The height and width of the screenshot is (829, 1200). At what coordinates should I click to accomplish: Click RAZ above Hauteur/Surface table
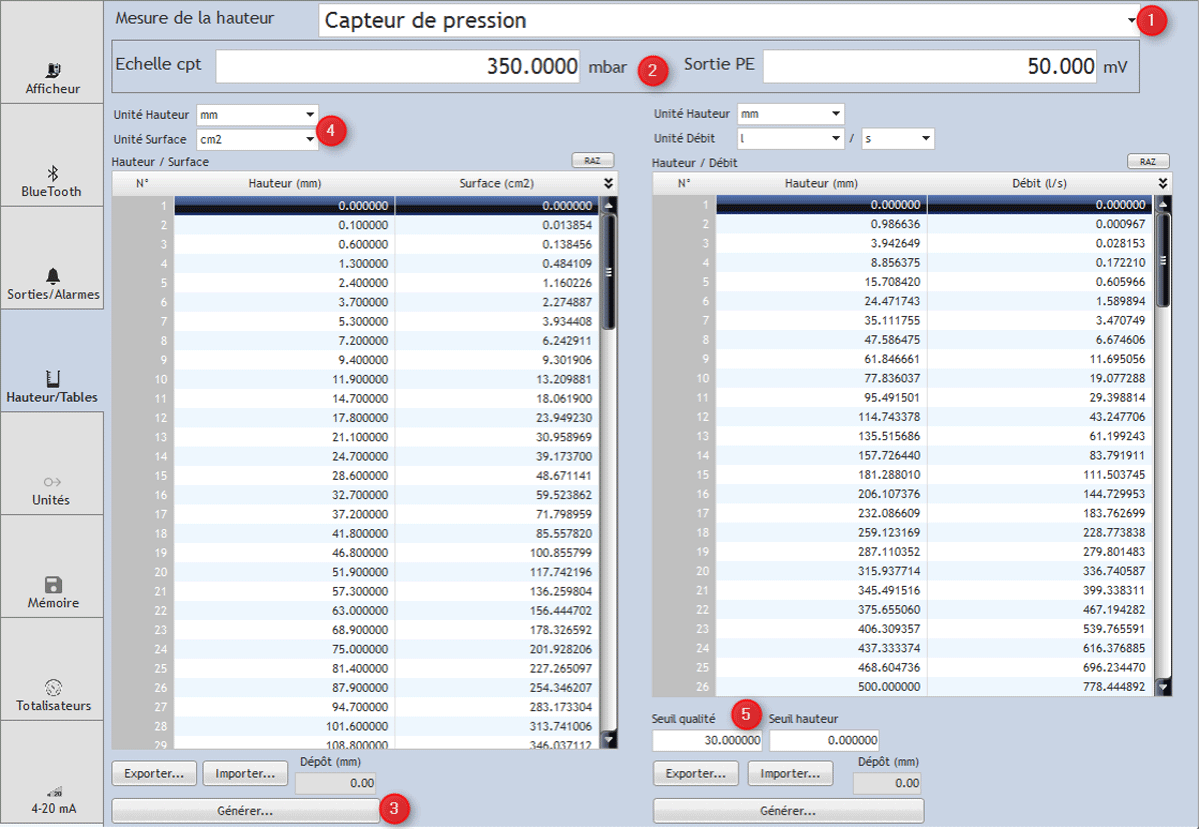coord(592,160)
